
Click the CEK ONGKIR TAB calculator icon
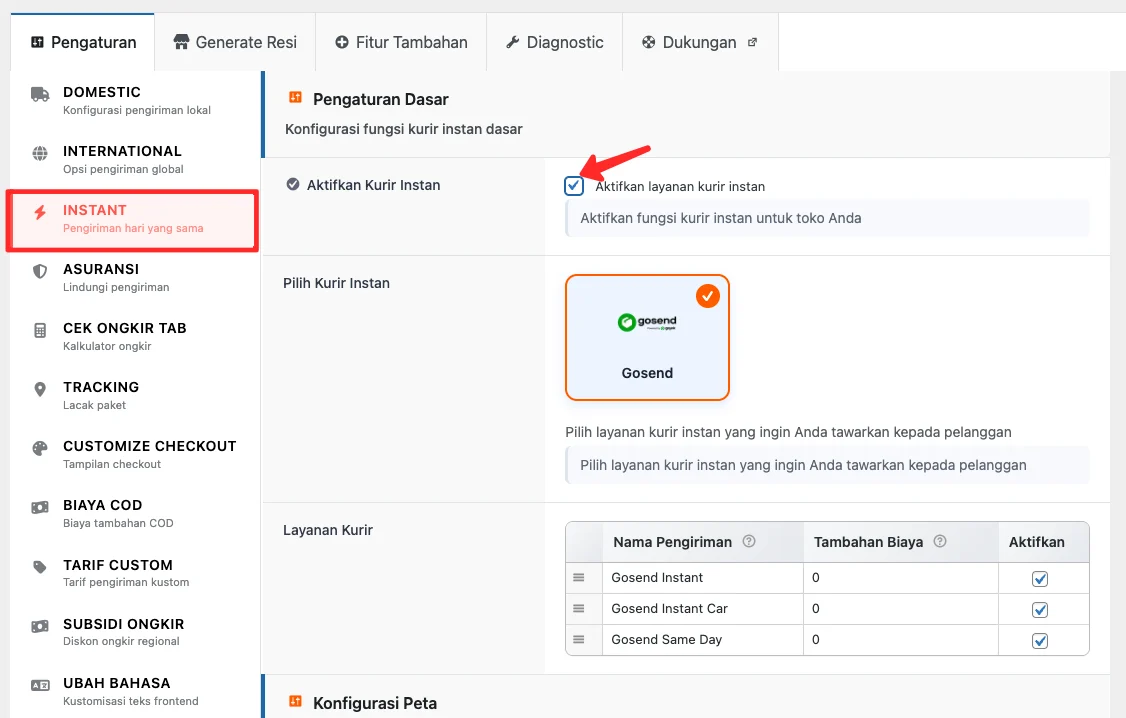click(x=39, y=328)
